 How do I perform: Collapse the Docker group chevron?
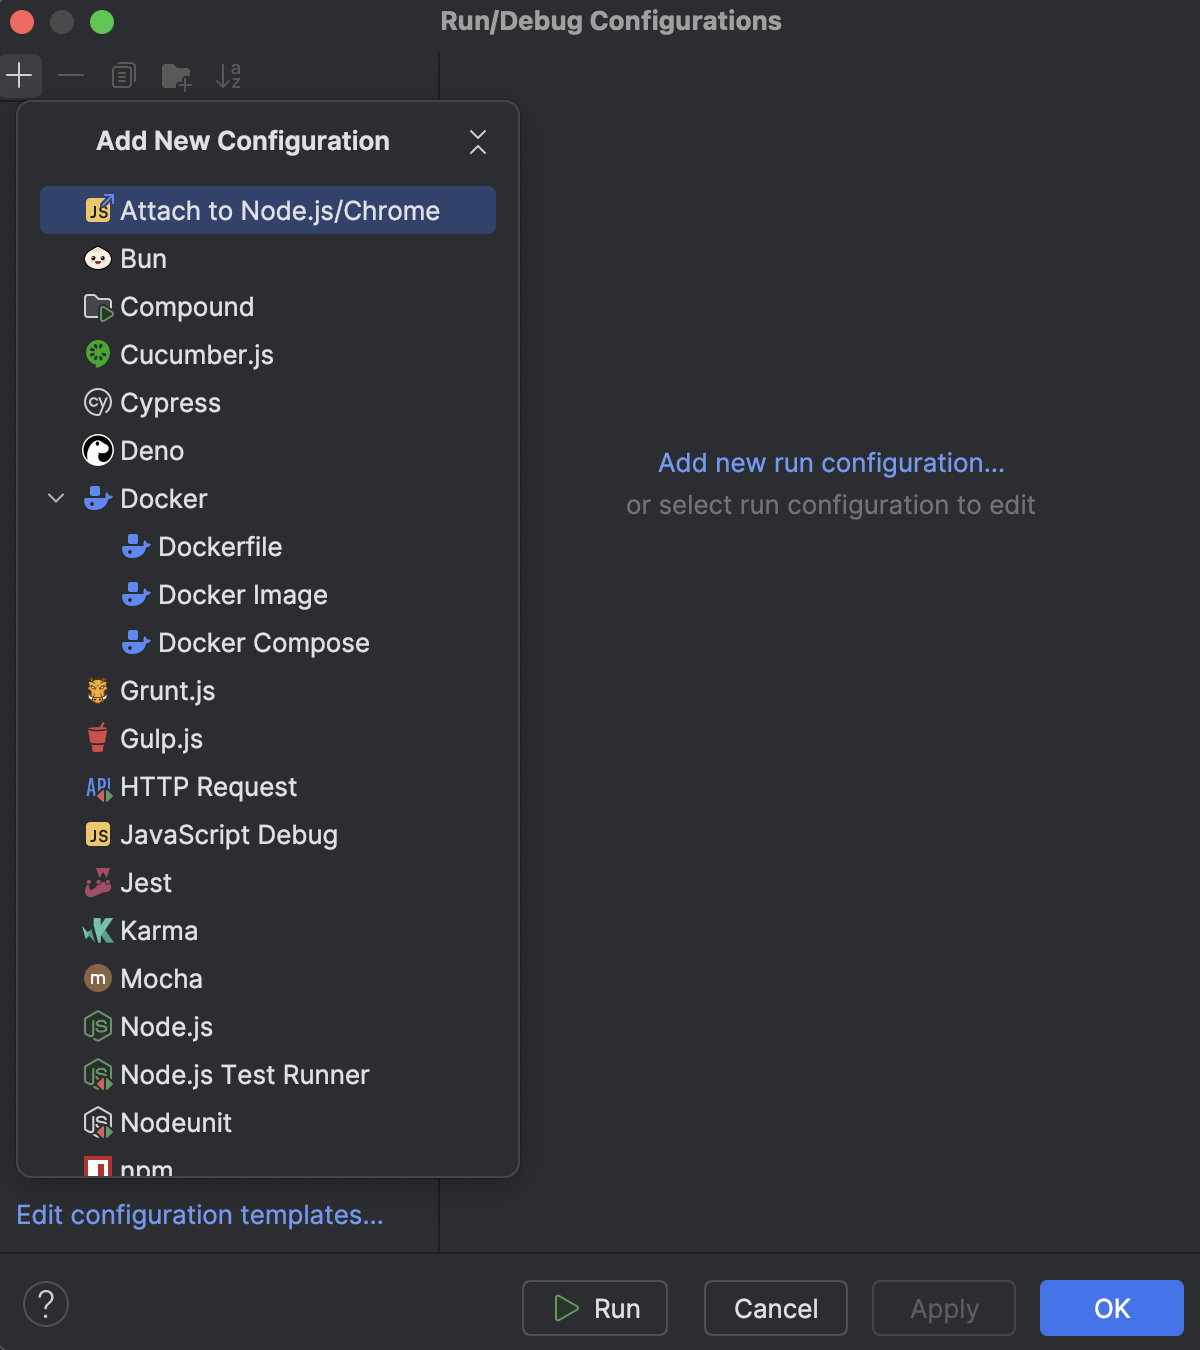(x=56, y=498)
